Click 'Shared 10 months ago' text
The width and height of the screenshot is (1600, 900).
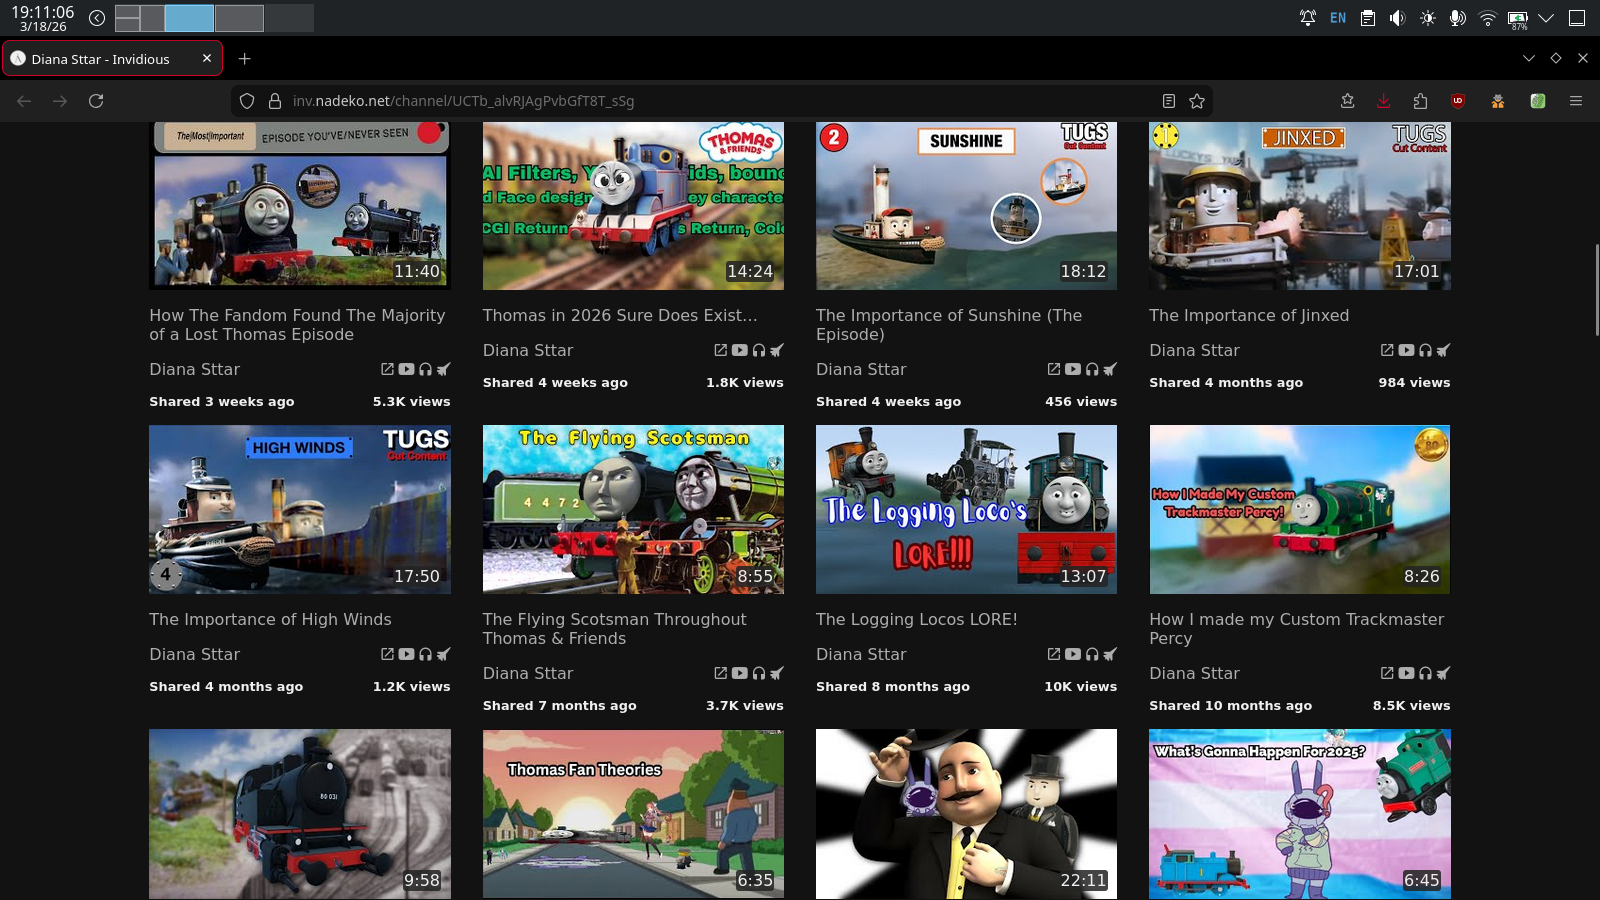1230,705
